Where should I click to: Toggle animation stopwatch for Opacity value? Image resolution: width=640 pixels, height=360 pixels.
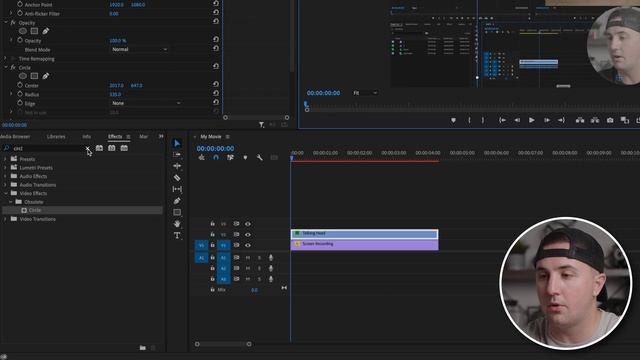pyautogui.click(x=20, y=40)
